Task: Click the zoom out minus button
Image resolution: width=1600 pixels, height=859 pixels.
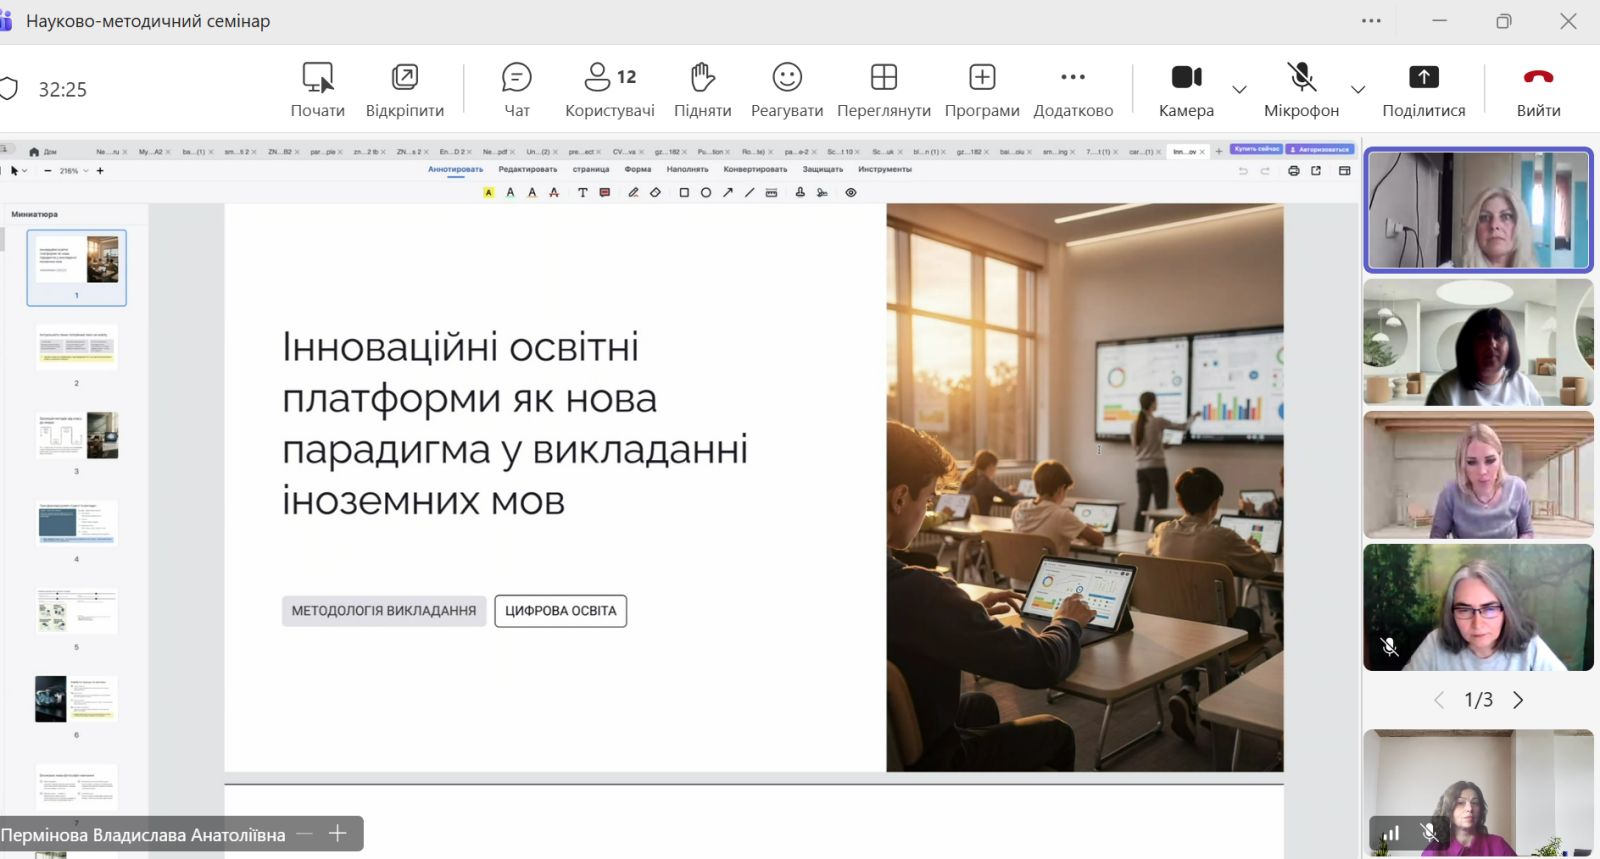Action: [48, 171]
